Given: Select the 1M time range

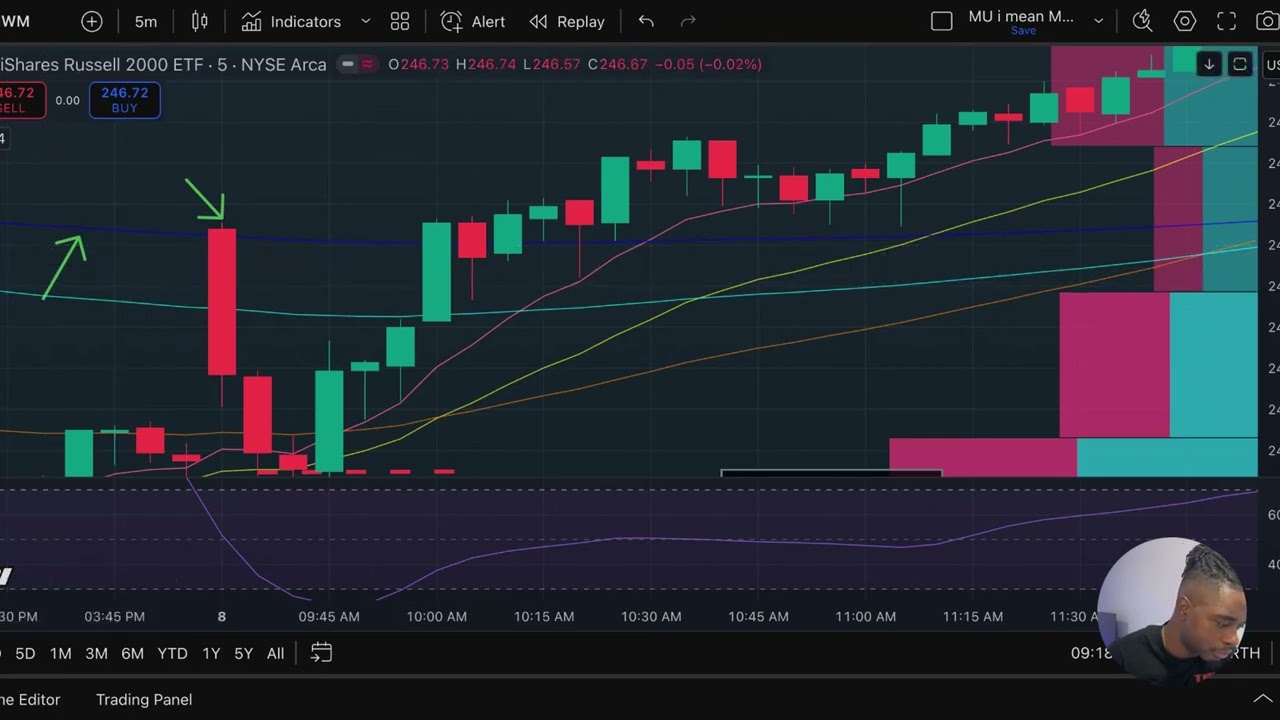Looking at the screenshot, I should (x=61, y=653).
